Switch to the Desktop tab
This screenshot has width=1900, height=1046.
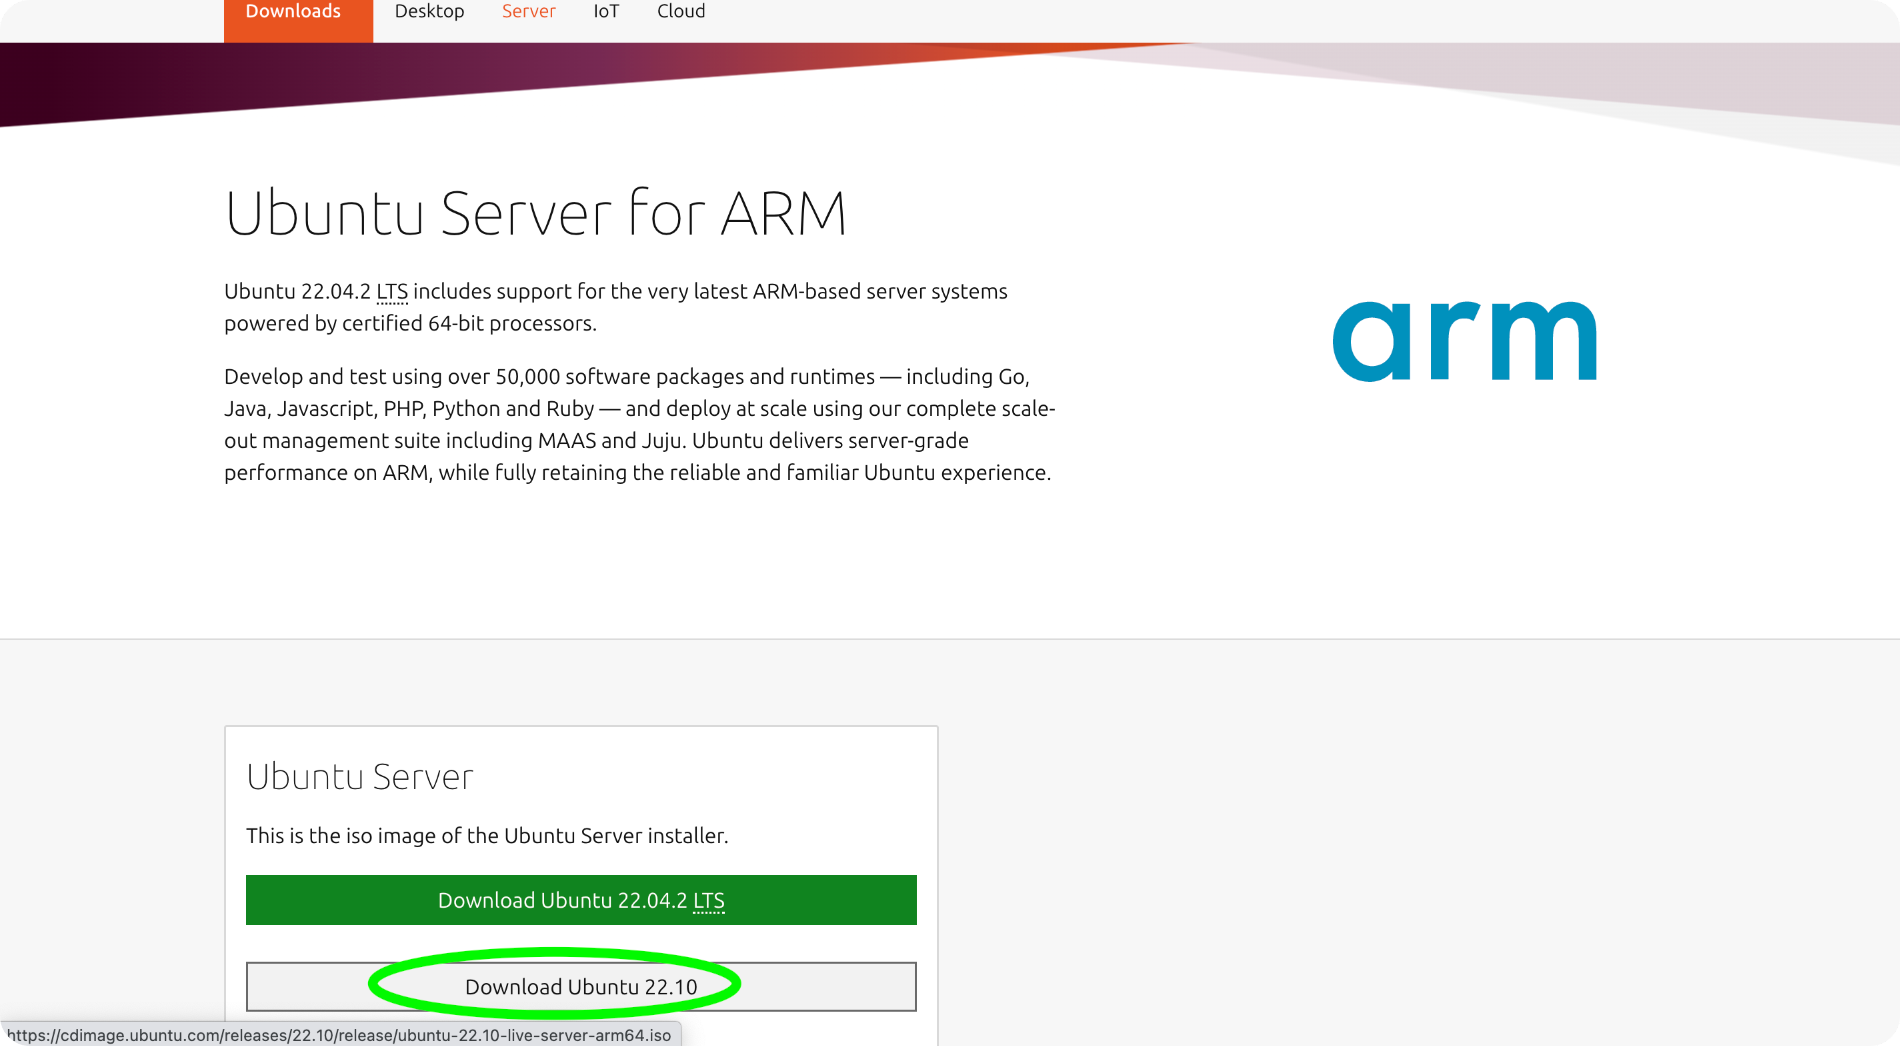click(x=429, y=12)
